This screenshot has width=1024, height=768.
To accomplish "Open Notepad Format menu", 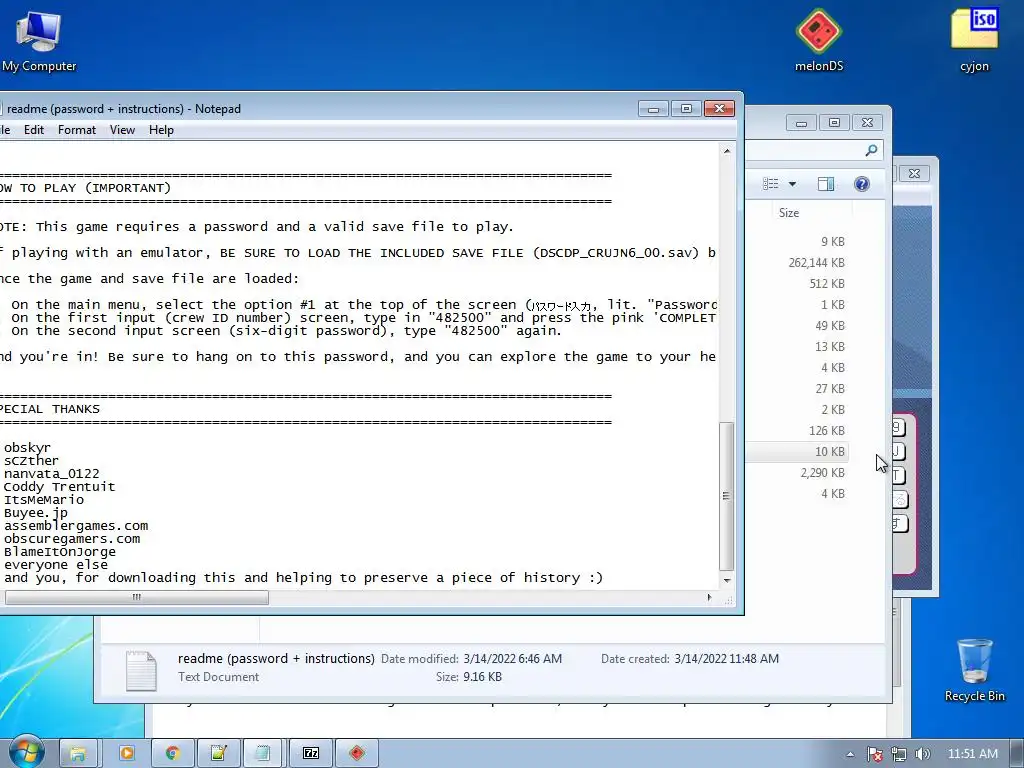I will [x=76, y=130].
